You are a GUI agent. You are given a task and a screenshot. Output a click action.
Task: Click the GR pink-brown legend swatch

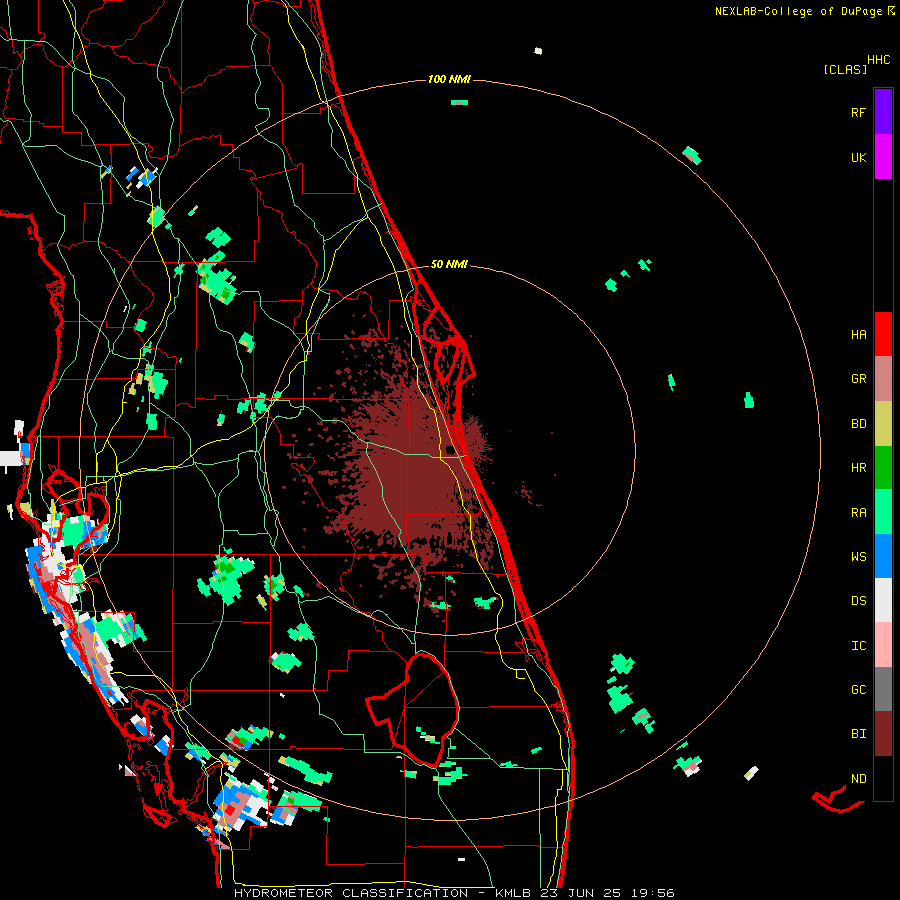coord(883,378)
